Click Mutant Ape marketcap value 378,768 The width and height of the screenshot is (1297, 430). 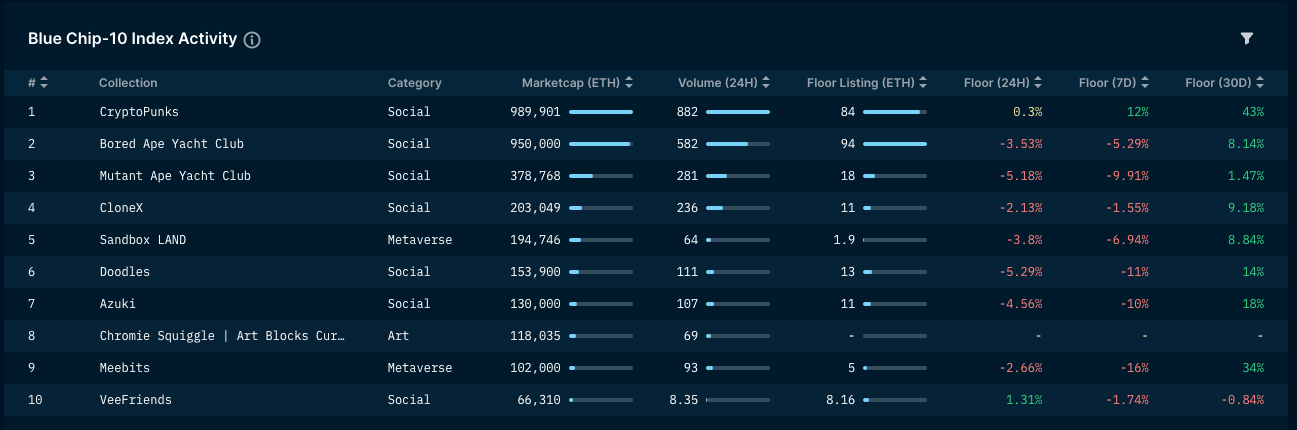535,176
